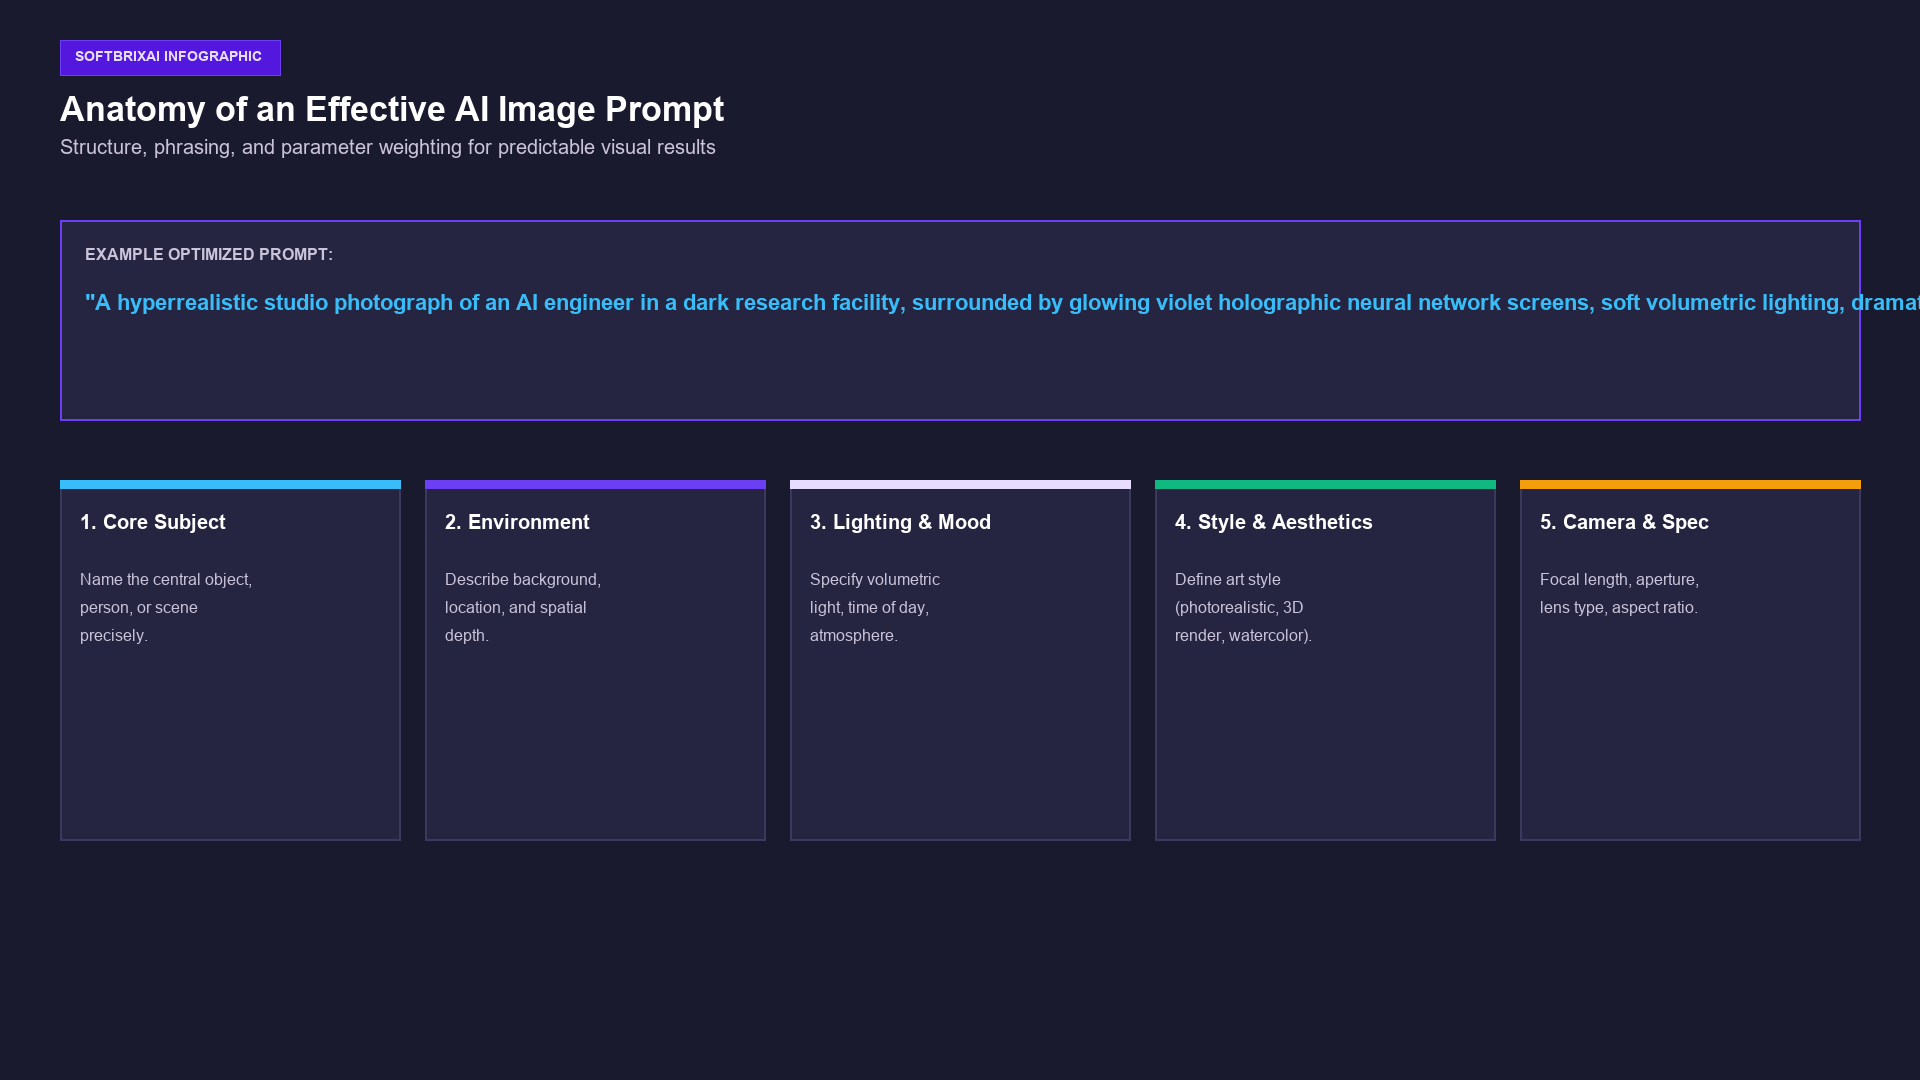Select the '5. Camera & Spec' heading
This screenshot has width=1920, height=1080.
point(1624,522)
